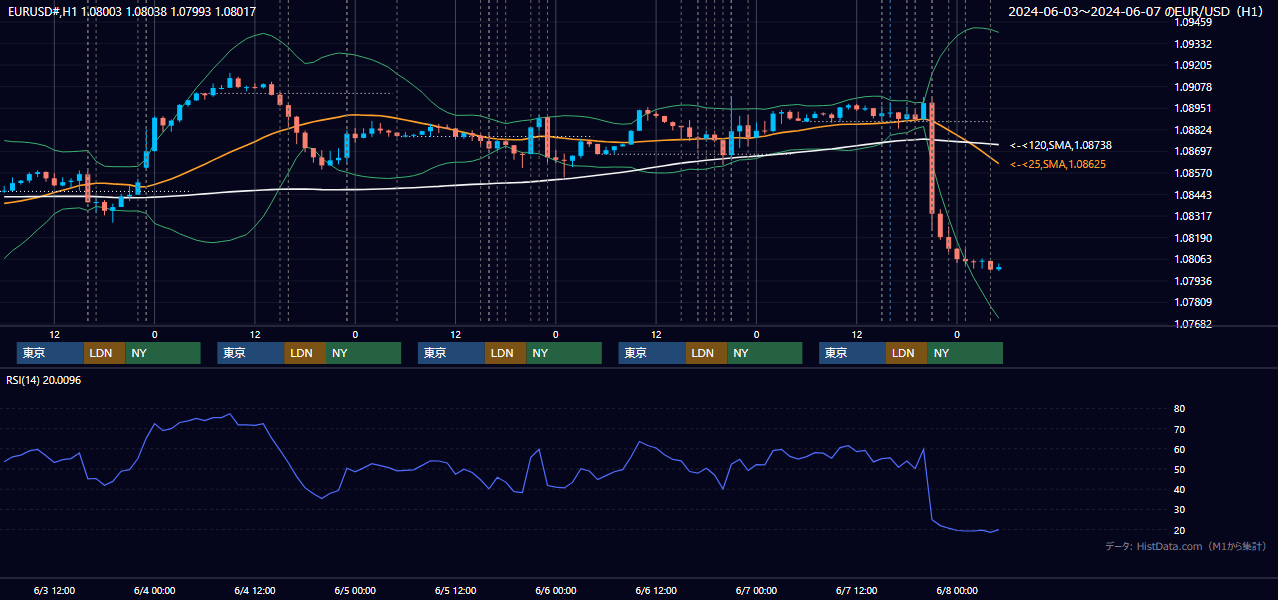Click RSI scale value 40

(1179, 489)
